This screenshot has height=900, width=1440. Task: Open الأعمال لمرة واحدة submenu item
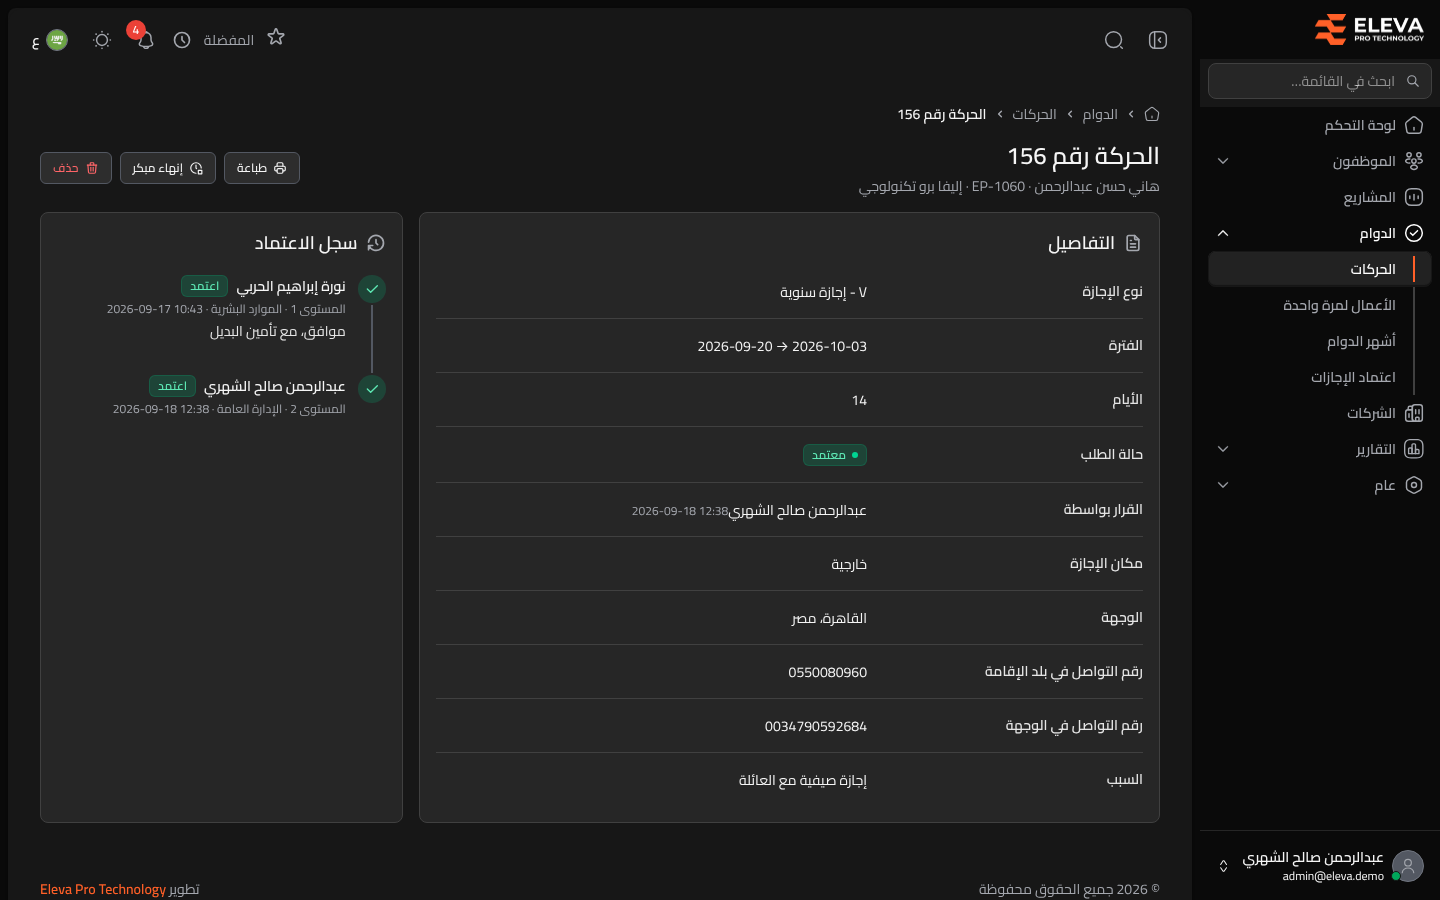pos(1340,305)
